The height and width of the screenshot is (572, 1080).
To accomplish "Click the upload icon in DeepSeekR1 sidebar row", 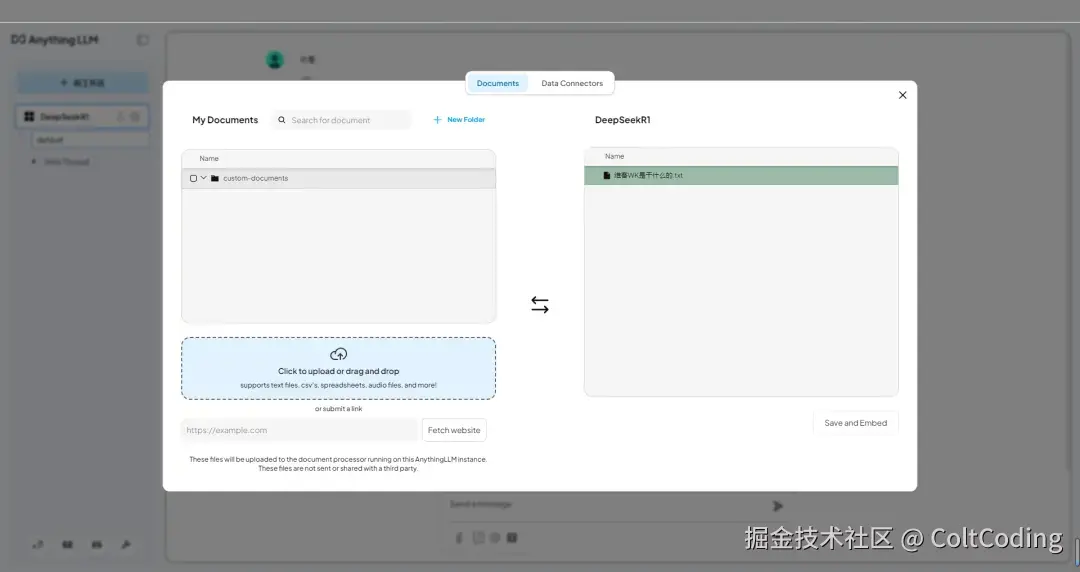I will pyautogui.click(x=121, y=117).
